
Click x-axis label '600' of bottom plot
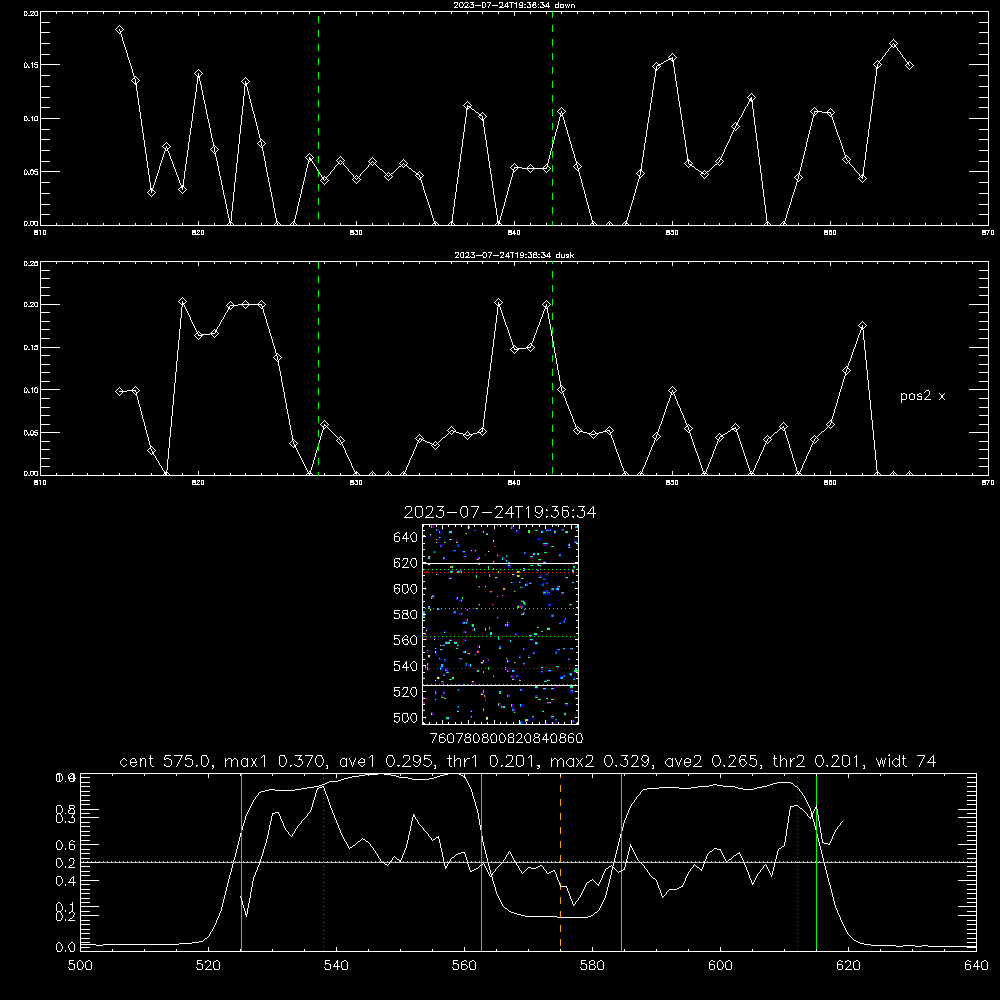(721, 966)
